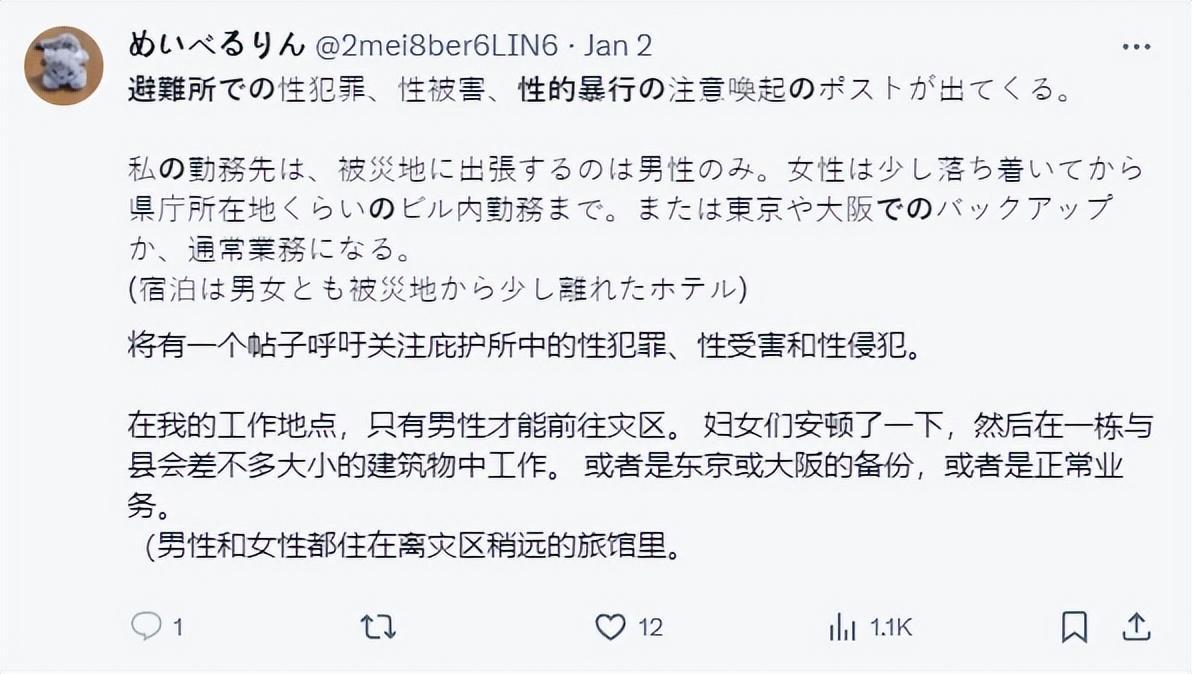Screen dimensions: 1192x674
Task: Click the Japanese parenthetical line starting with (宿泊は男女とも
Action: 438,286
